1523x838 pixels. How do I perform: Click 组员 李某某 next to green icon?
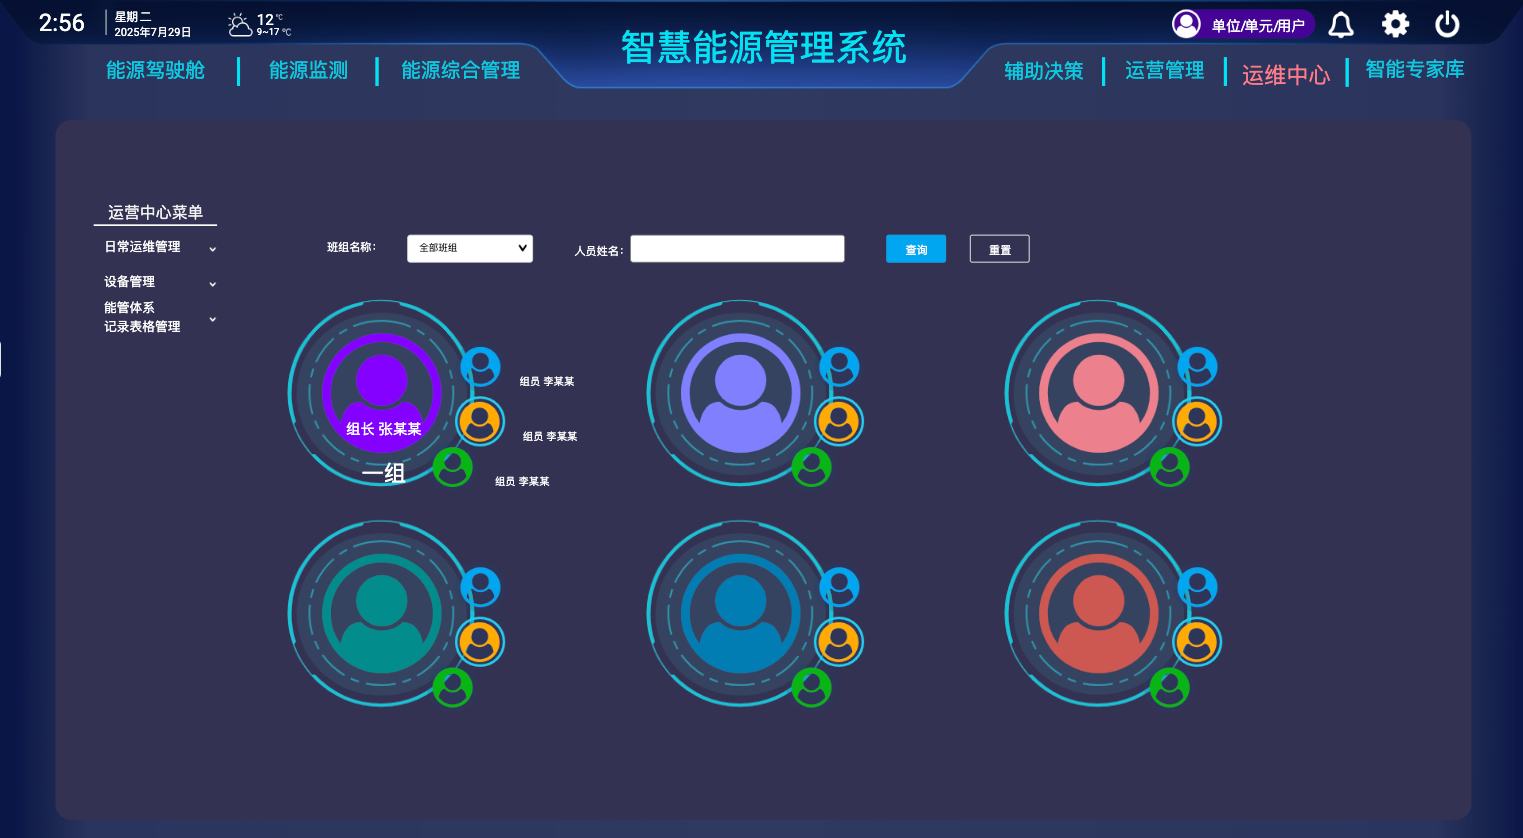click(x=522, y=482)
